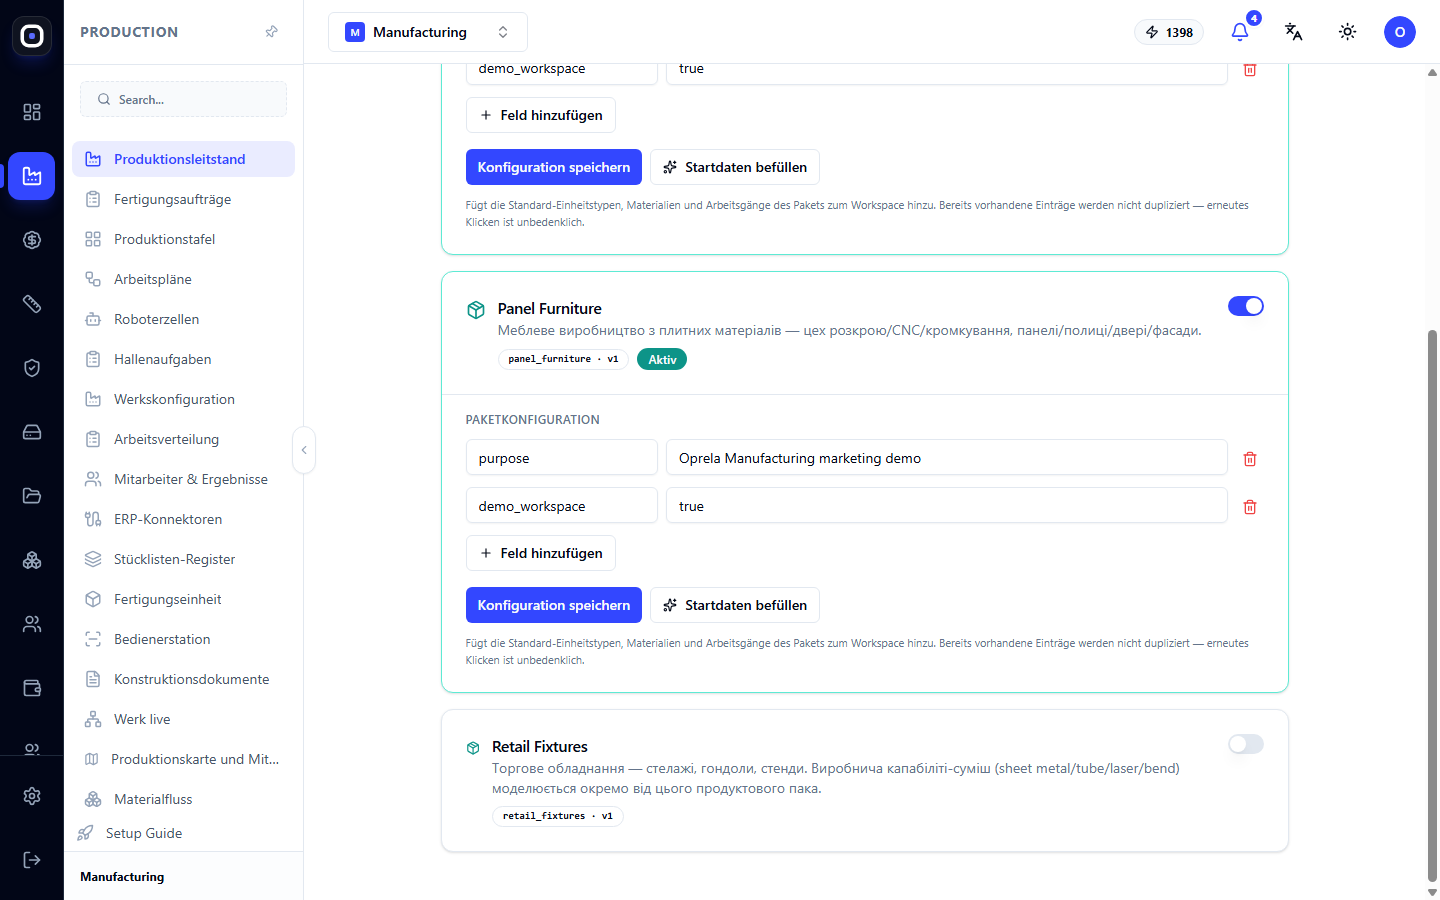Disable the Panel Furniture package toggle
Image resolution: width=1440 pixels, height=900 pixels.
(x=1246, y=306)
